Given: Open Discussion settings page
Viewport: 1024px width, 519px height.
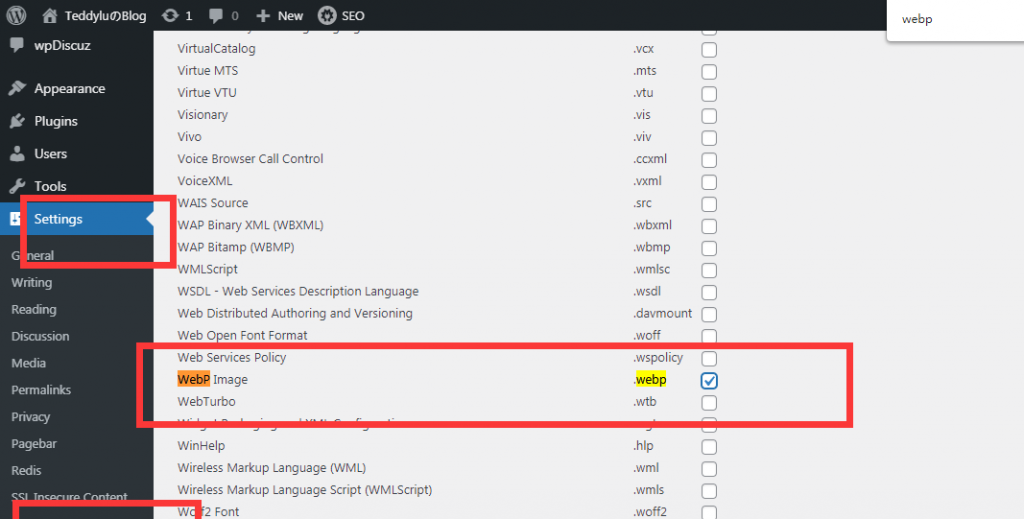Looking at the screenshot, I should (x=40, y=336).
